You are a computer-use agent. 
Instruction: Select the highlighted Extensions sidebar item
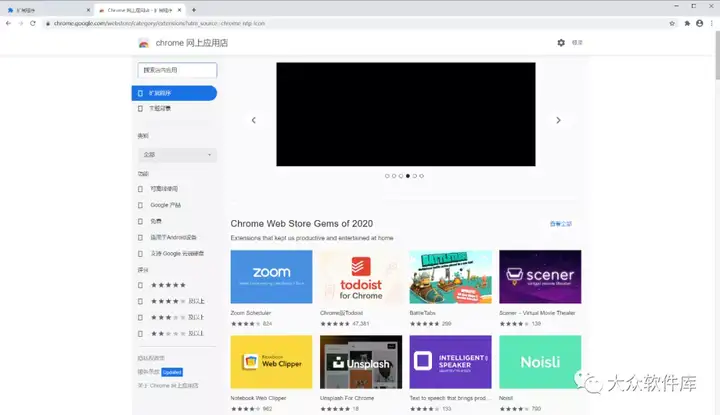(x=174, y=93)
